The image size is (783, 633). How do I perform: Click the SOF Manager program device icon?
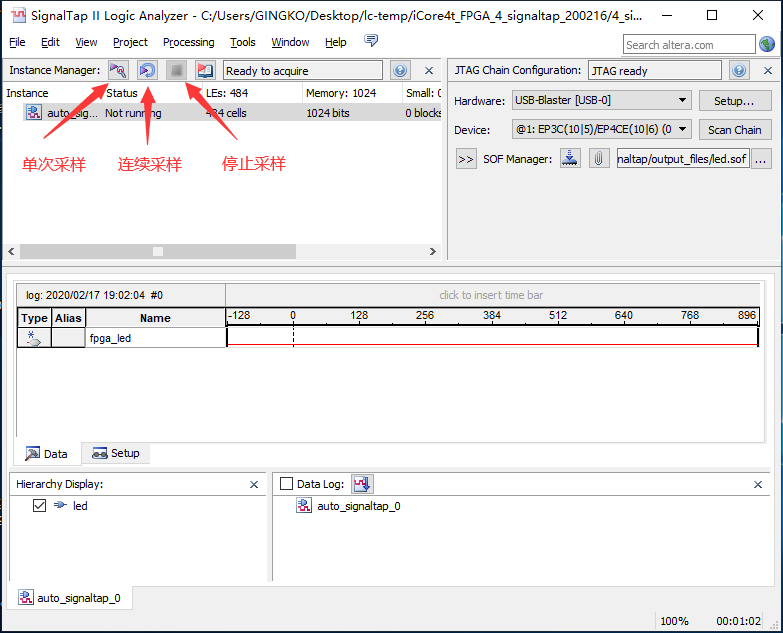coord(570,159)
